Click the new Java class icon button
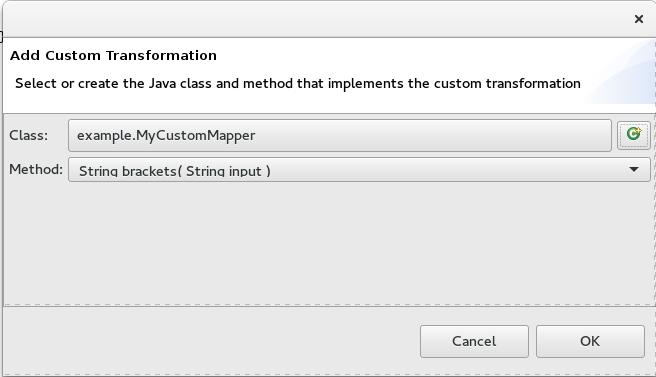The image size is (656, 377). (634, 135)
